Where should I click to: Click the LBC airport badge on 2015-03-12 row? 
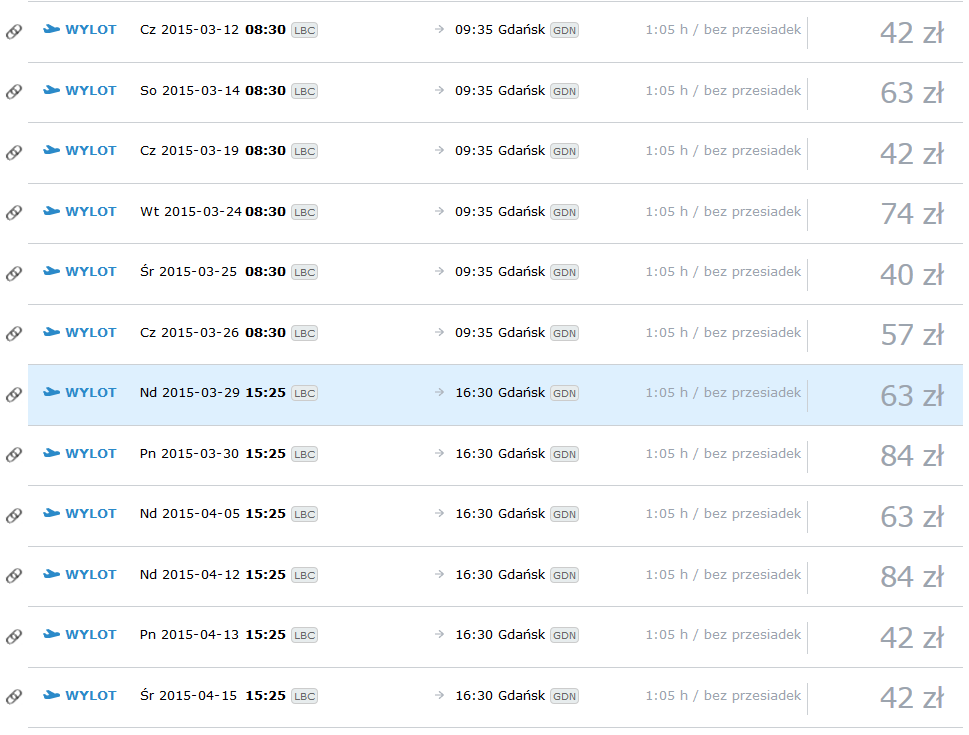coord(305,30)
